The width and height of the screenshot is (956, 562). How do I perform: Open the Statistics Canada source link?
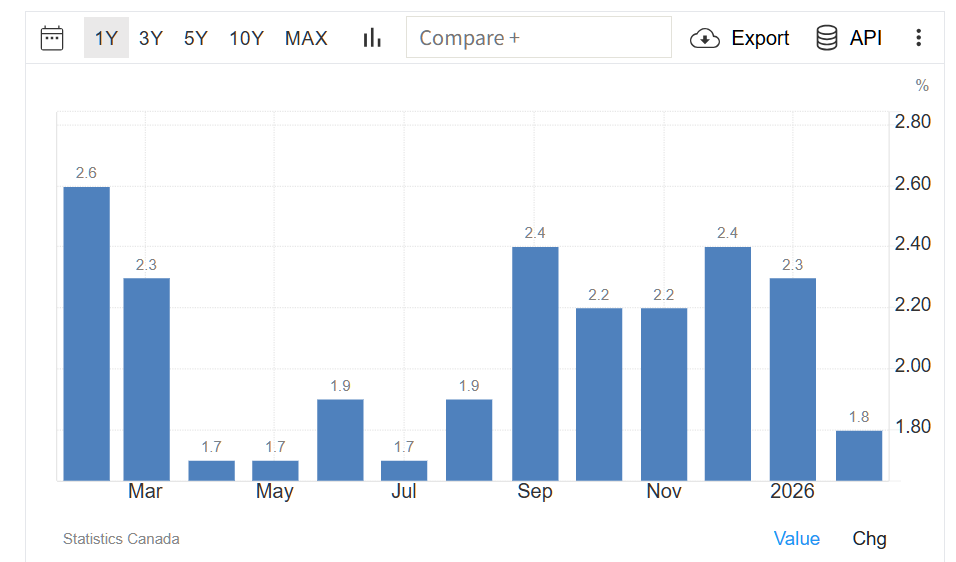(121, 539)
